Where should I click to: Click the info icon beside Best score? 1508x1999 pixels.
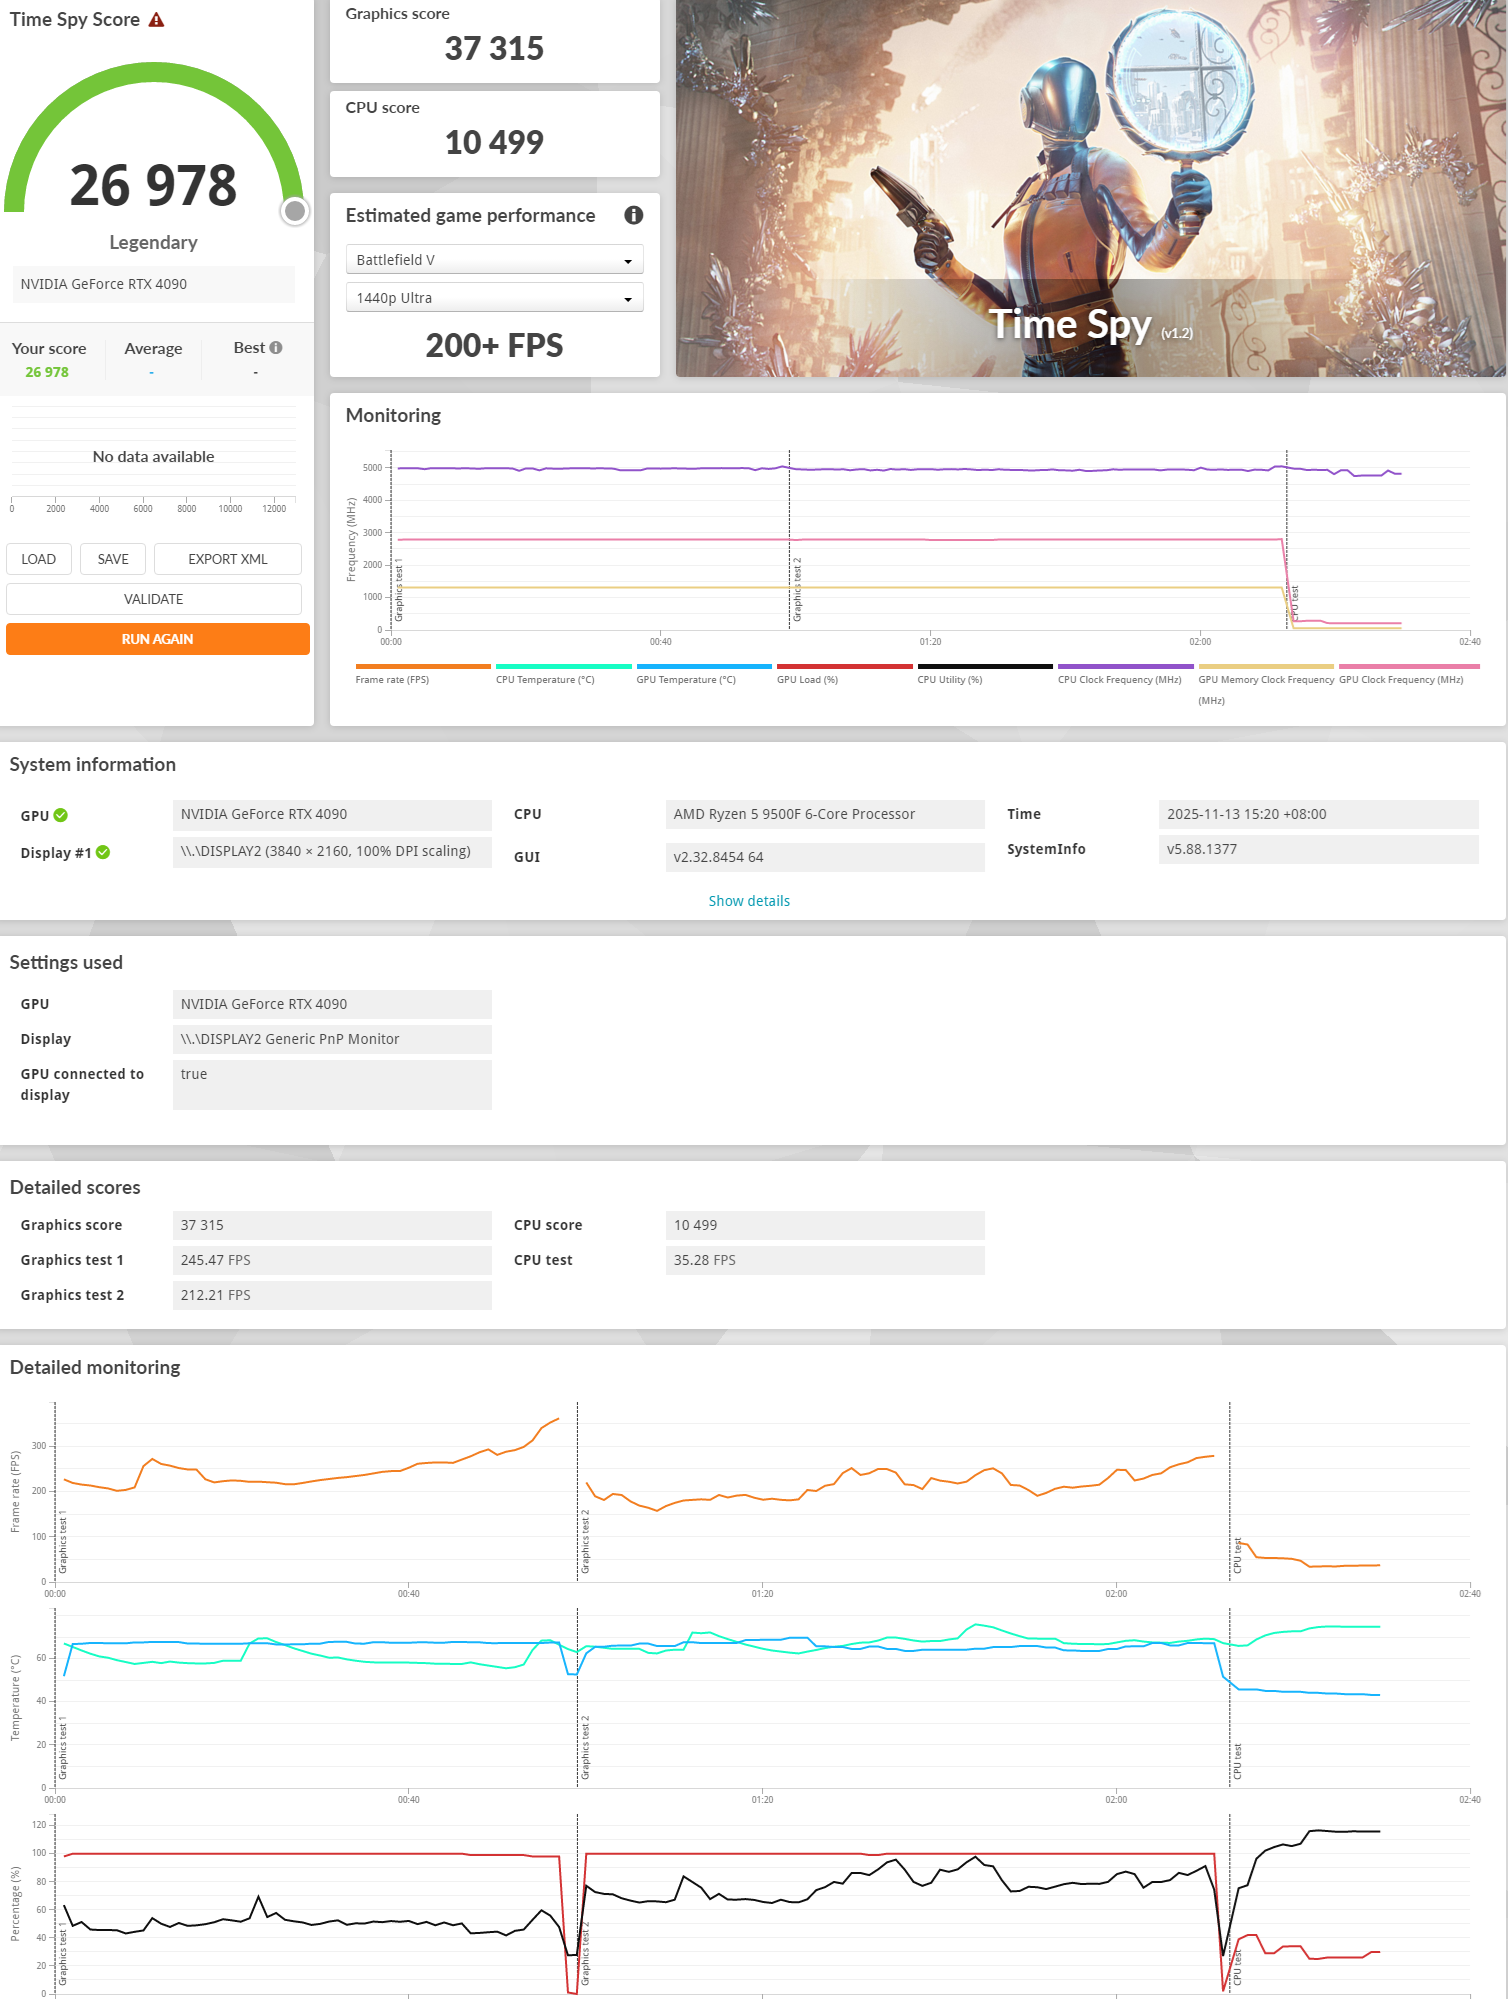click(276, 348)
